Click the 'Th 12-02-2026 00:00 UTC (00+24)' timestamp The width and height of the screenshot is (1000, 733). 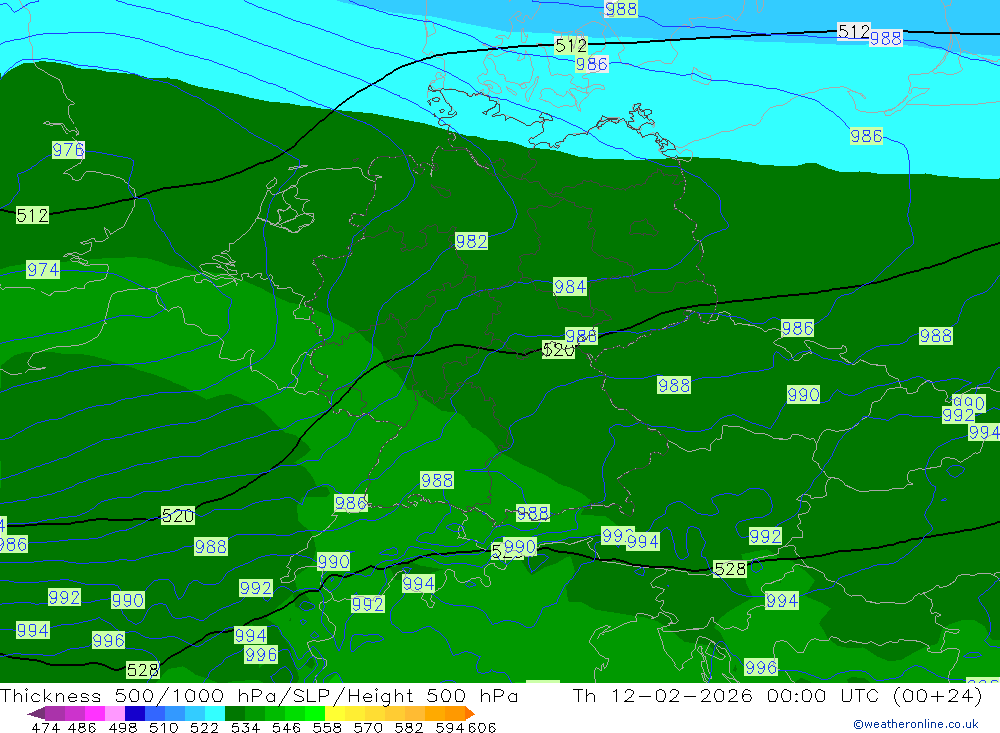coord(777,695)
